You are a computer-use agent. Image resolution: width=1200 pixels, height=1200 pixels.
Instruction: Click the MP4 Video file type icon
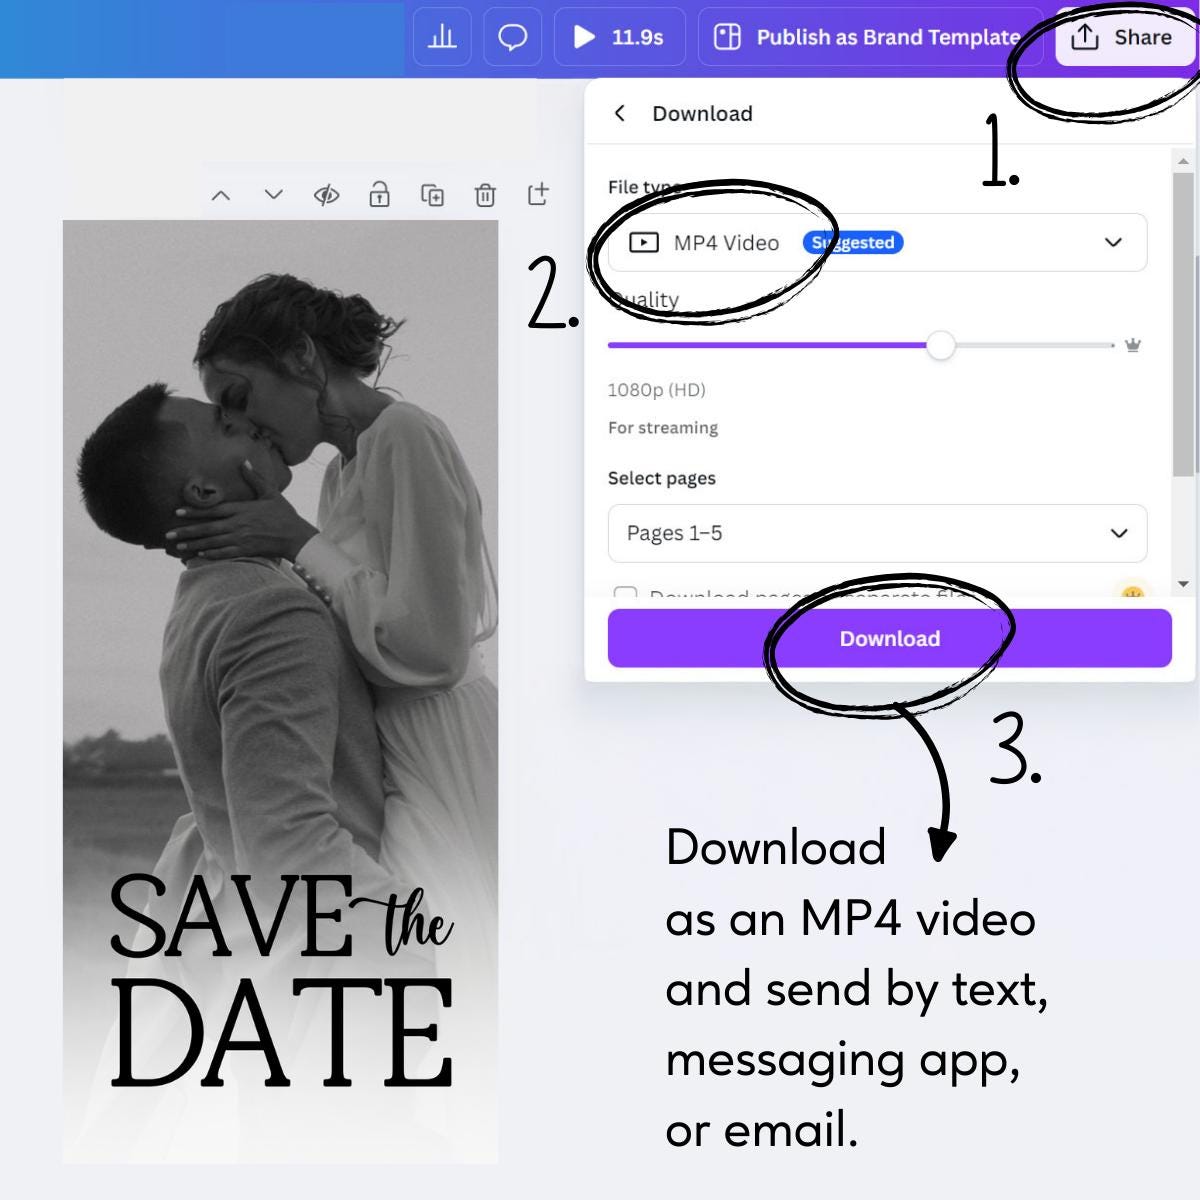tap(643, 242)
